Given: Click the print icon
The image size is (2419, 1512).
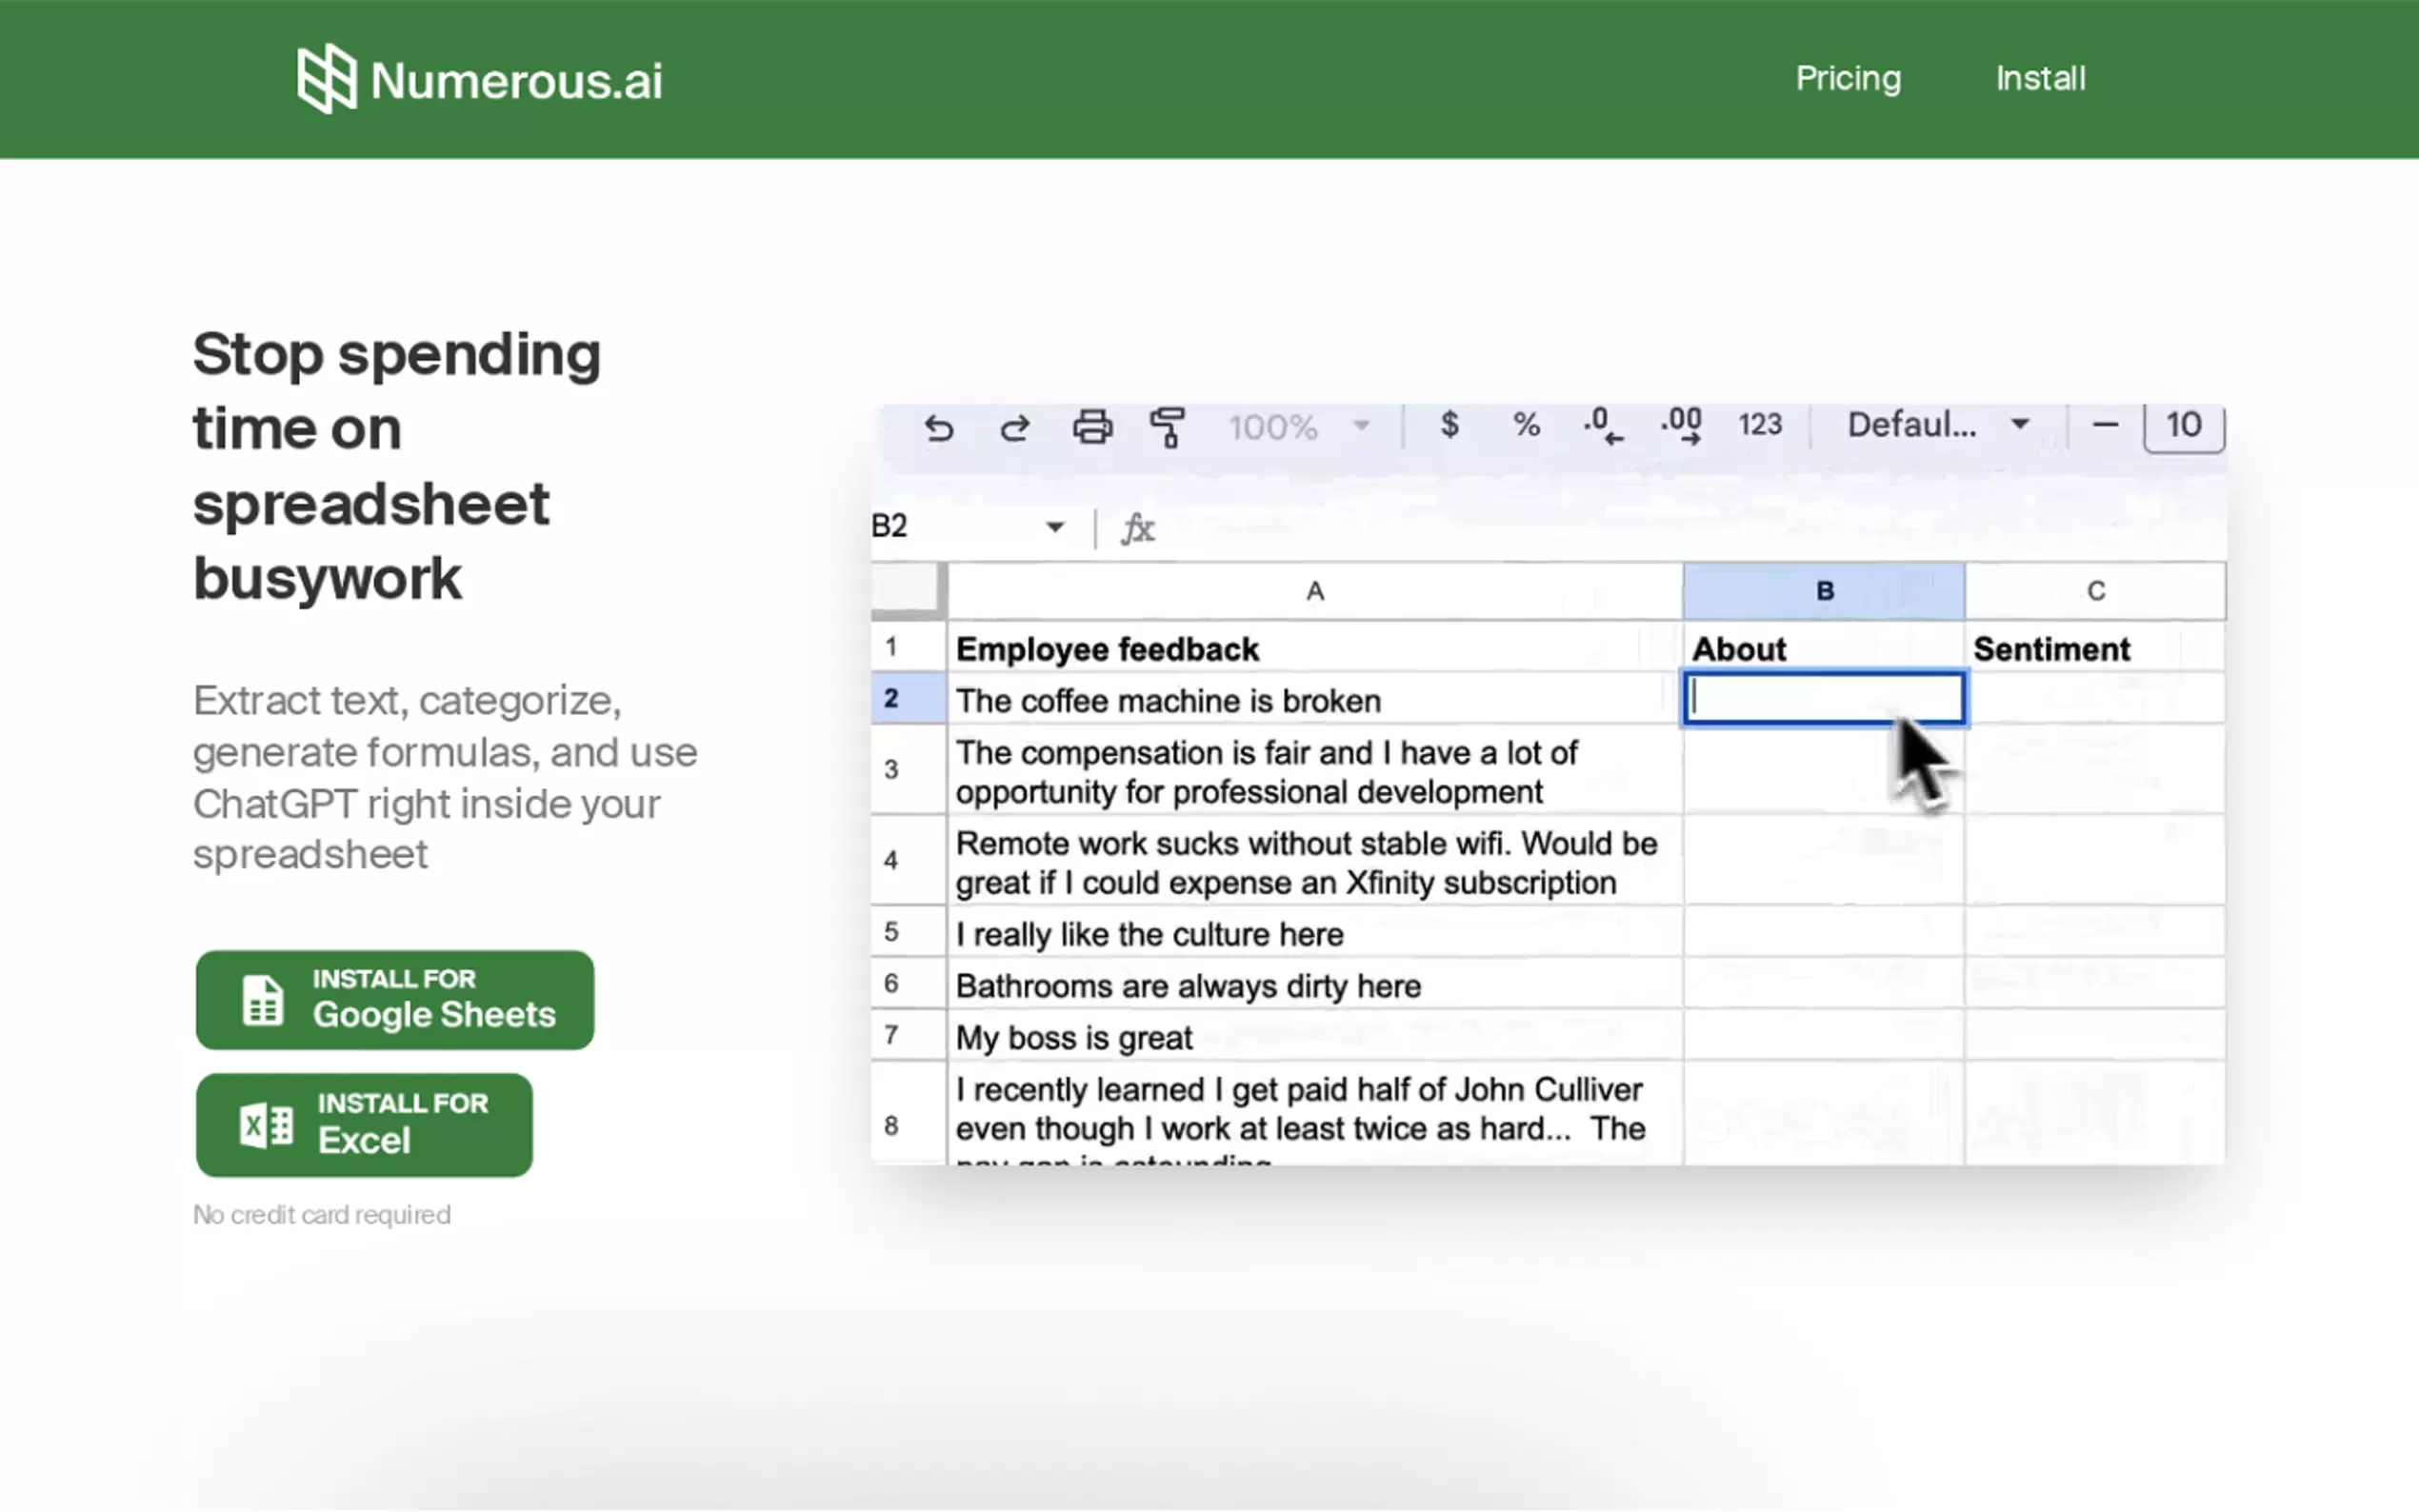Looking at the screenshot, I should coord(1092,428).
